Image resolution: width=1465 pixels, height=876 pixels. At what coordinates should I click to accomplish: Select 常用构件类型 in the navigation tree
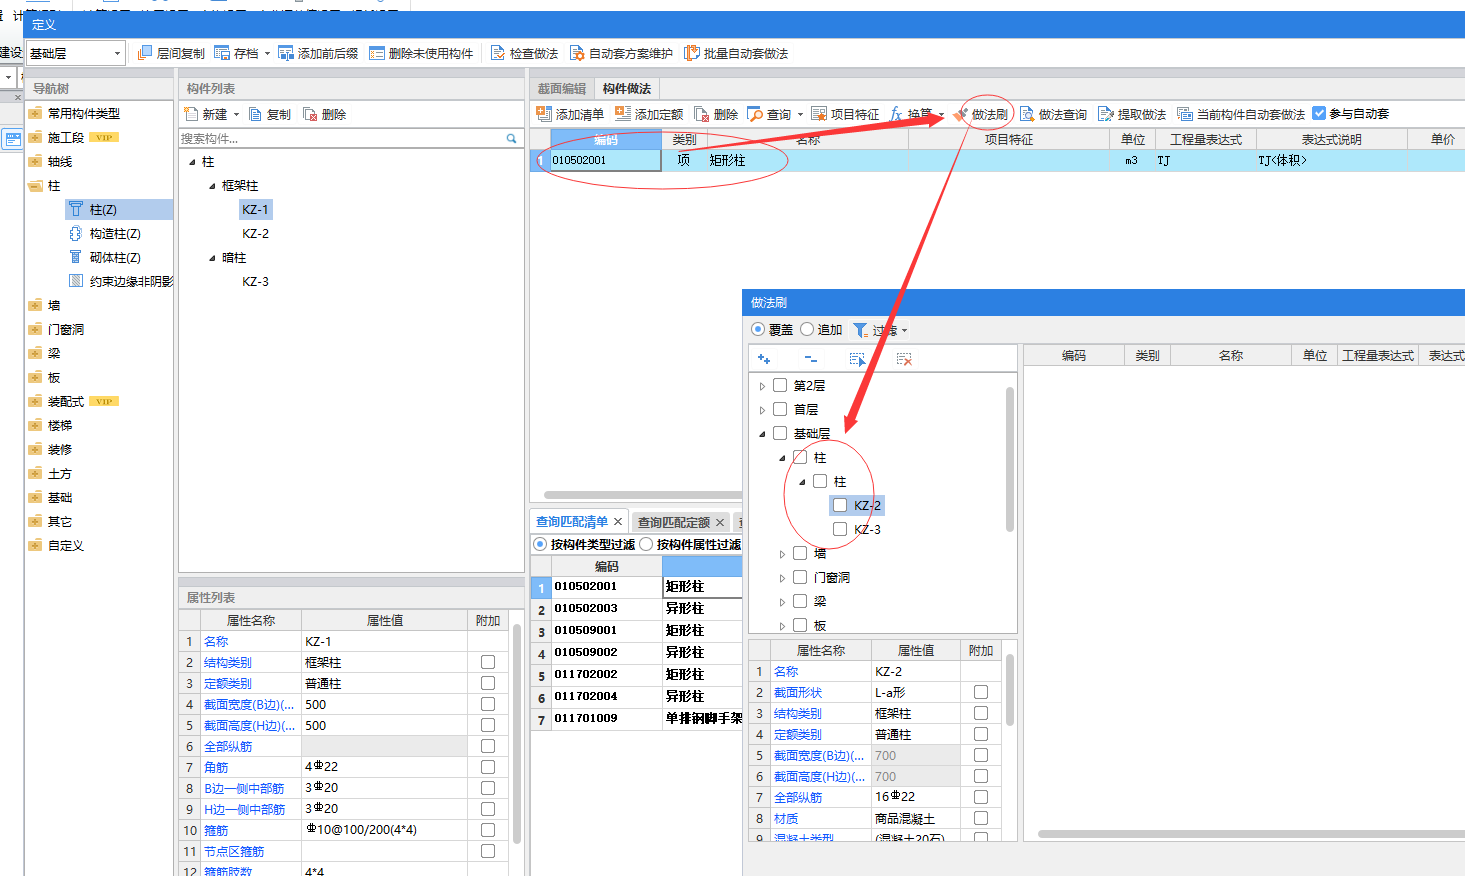[x=84, y=113]
